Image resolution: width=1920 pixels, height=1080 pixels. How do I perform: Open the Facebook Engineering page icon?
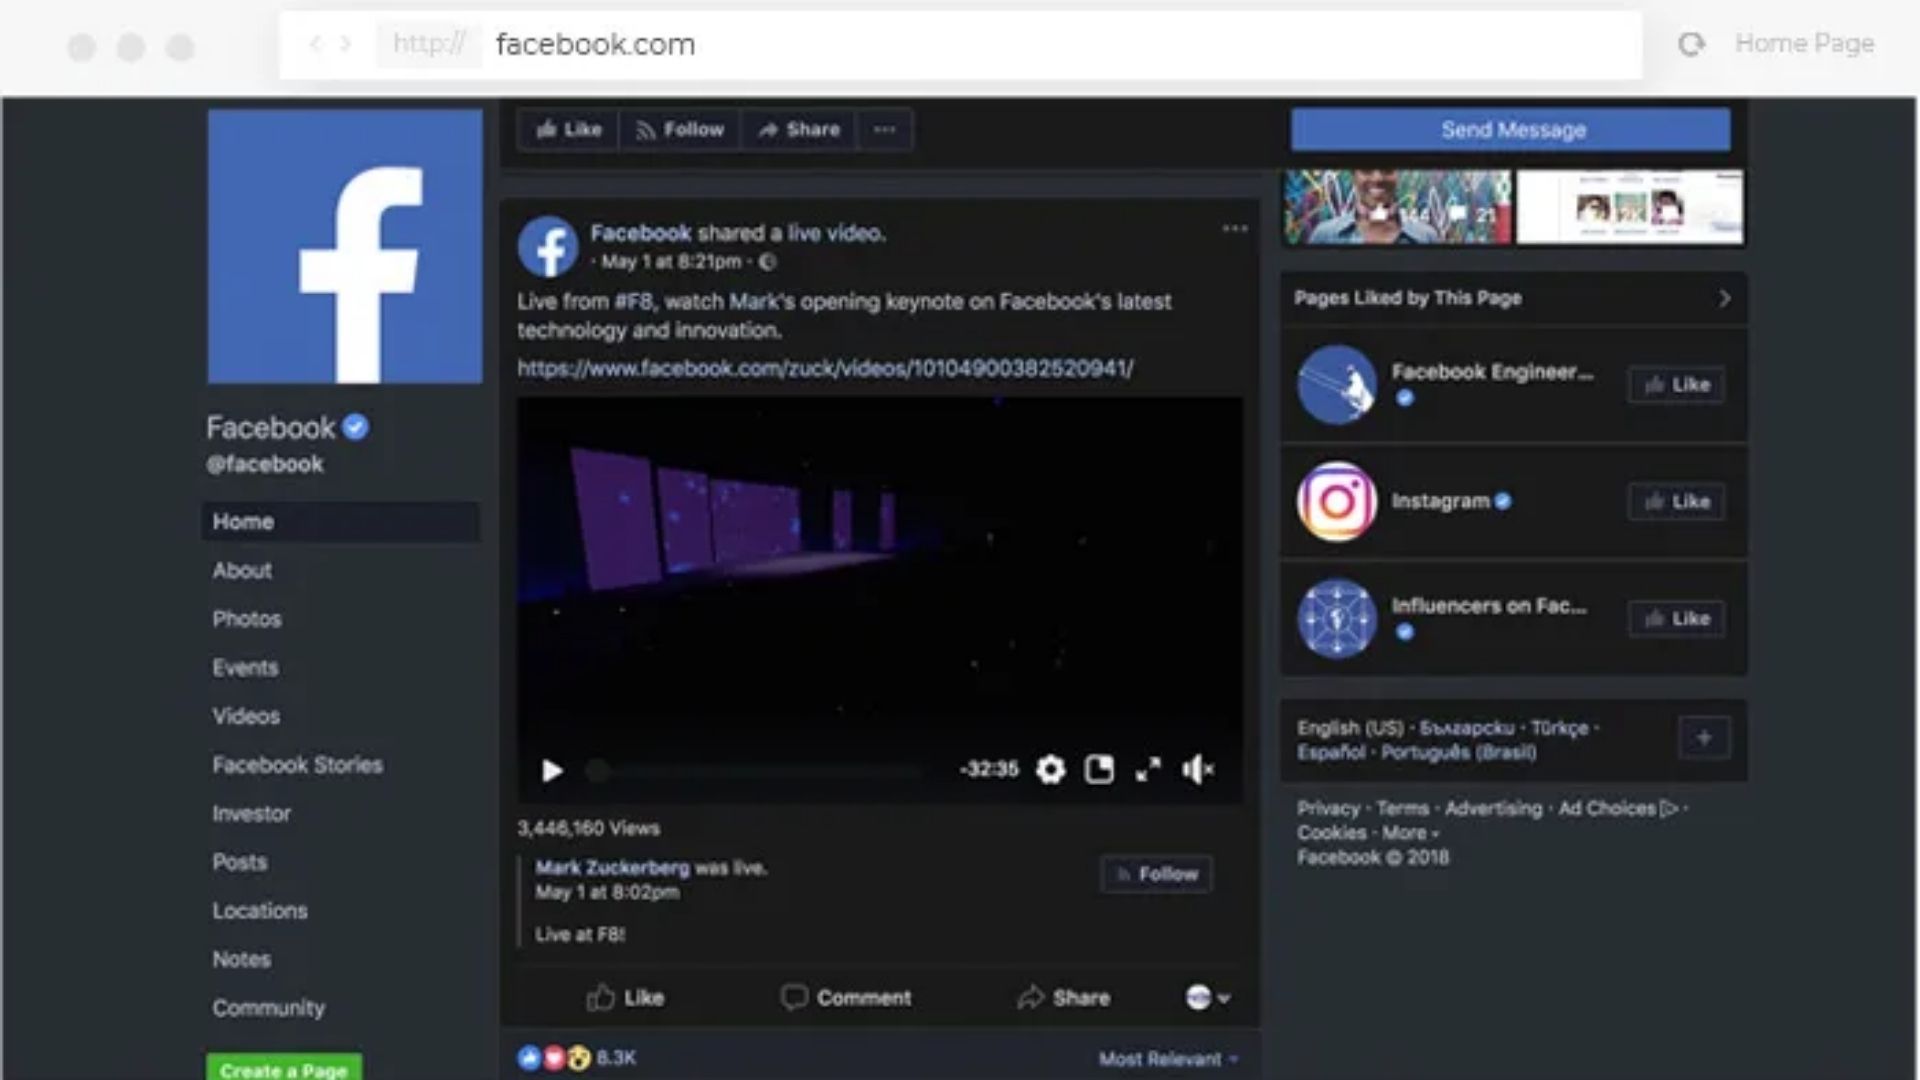(x=1336, y=385)
